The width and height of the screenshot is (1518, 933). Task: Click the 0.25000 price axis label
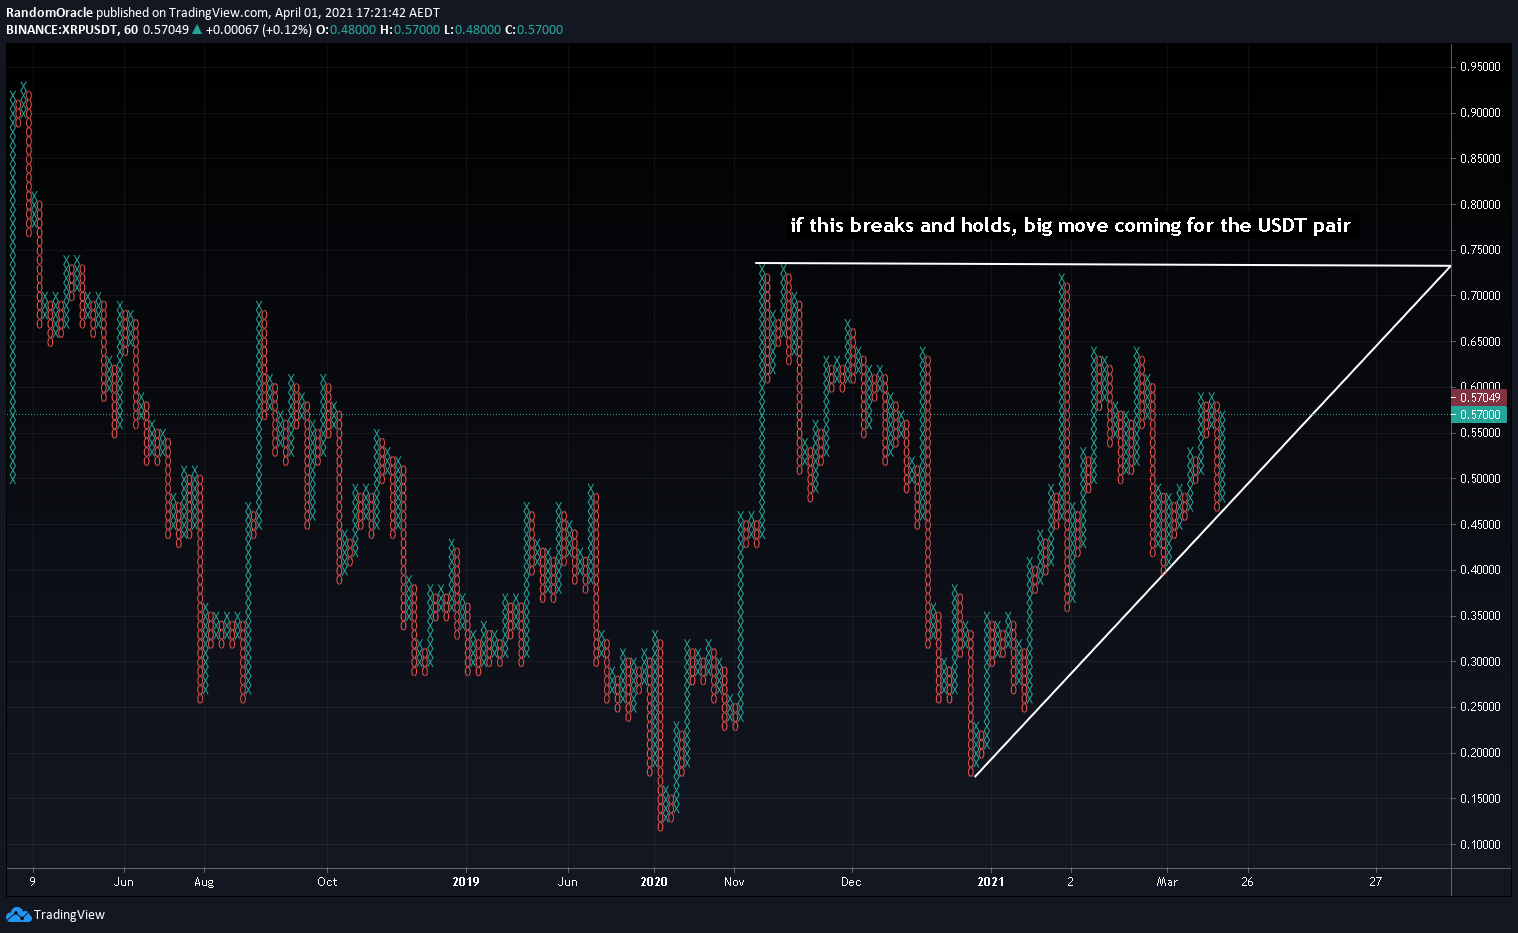1479,707
